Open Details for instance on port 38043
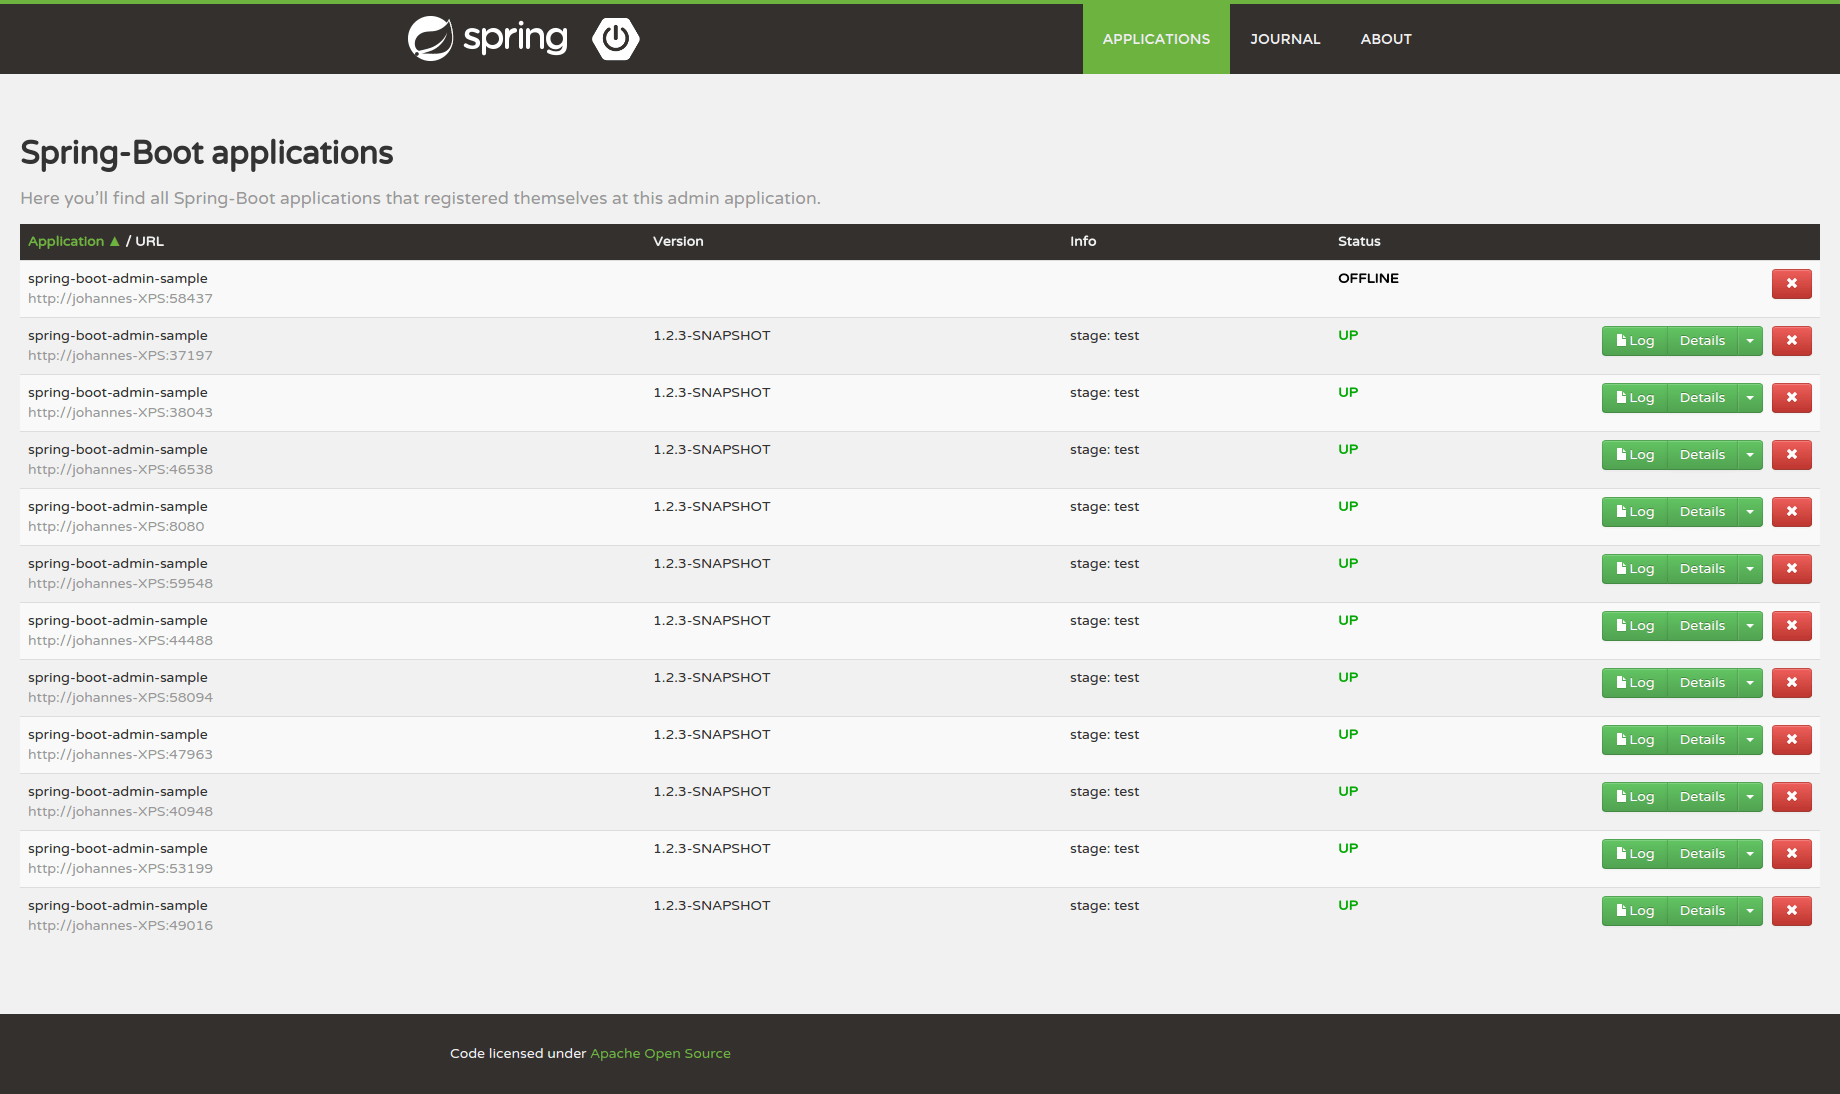 pyautogui.click(x=1702, y=397)
